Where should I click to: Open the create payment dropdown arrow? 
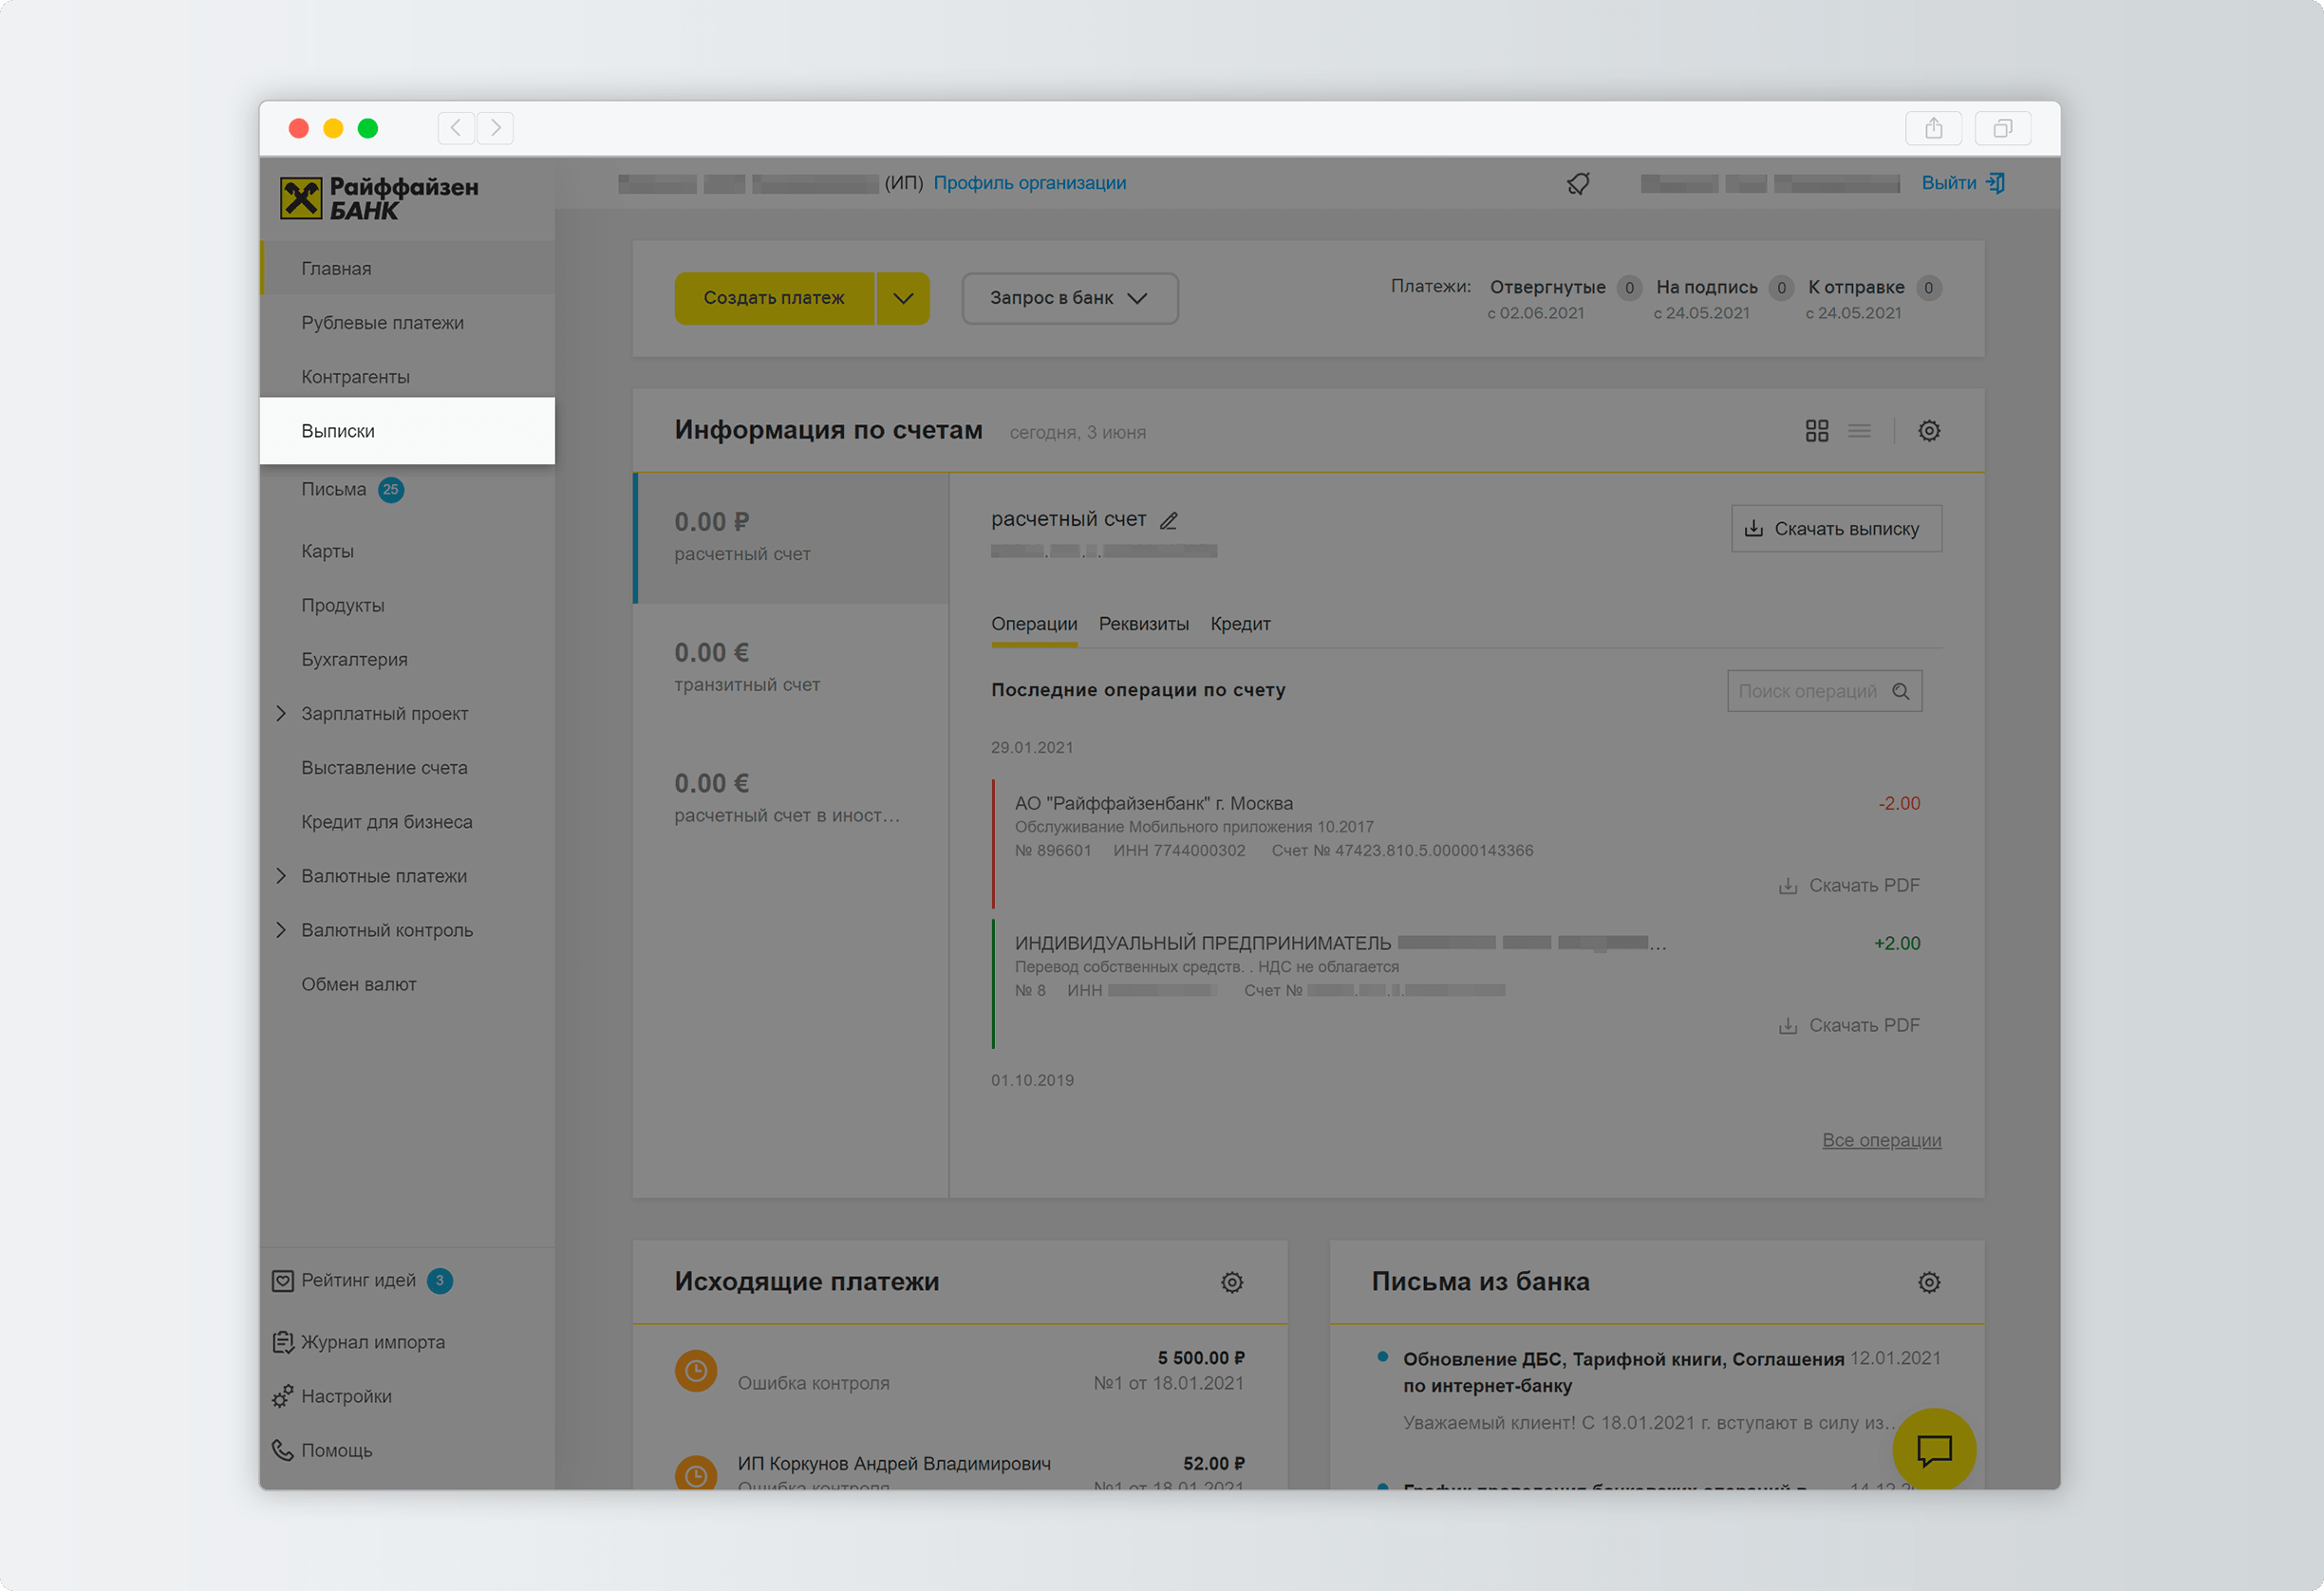903,298
